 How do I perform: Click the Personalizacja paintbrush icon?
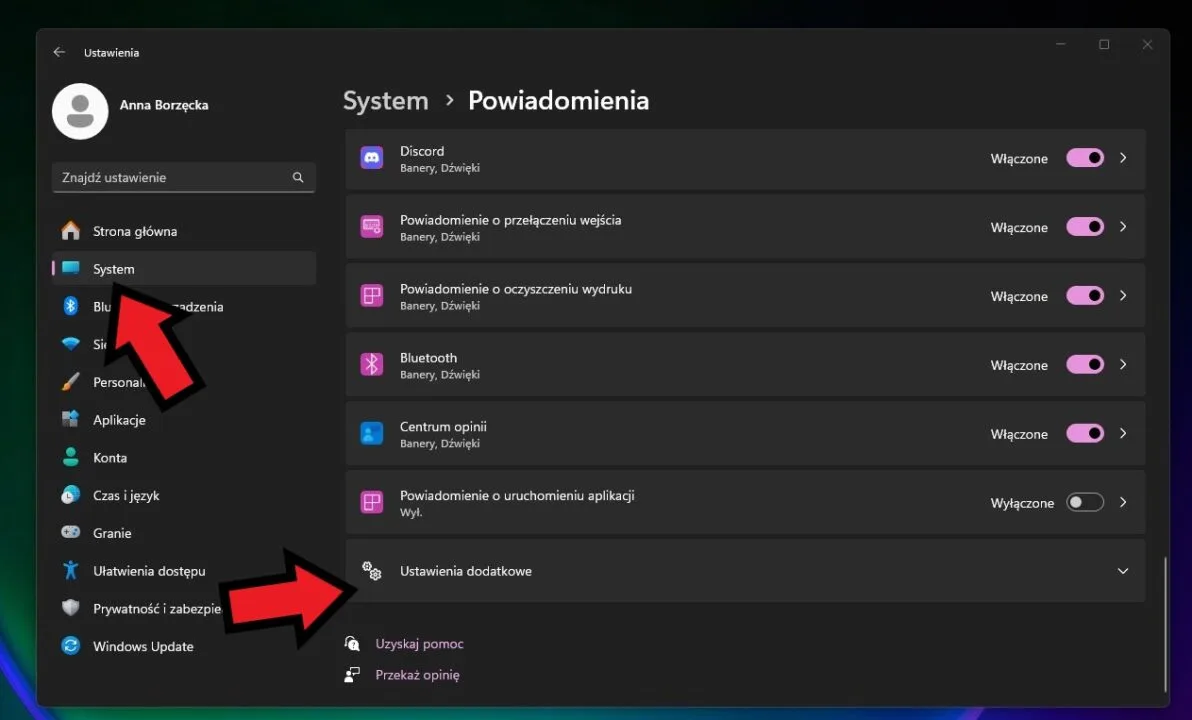click(71, 382)
